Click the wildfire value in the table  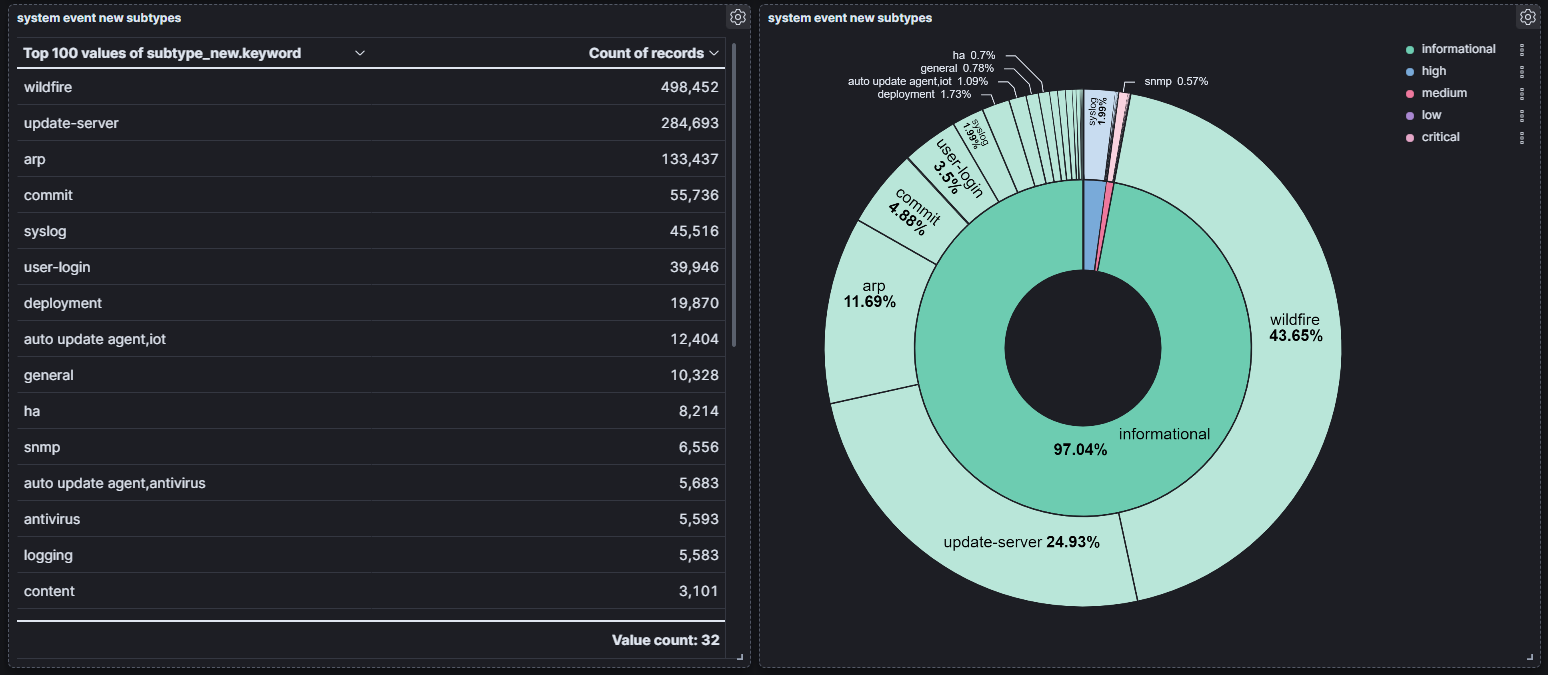point(48,87)
